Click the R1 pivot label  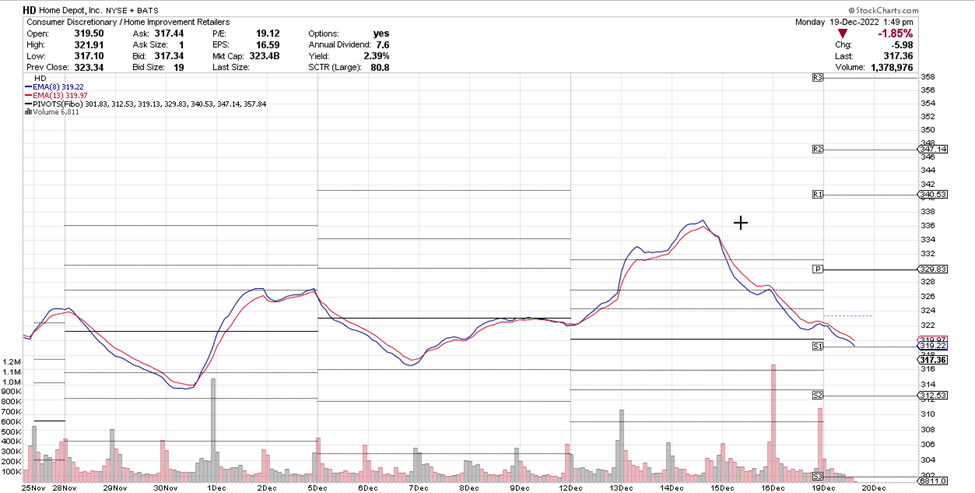tap(818, 195)
